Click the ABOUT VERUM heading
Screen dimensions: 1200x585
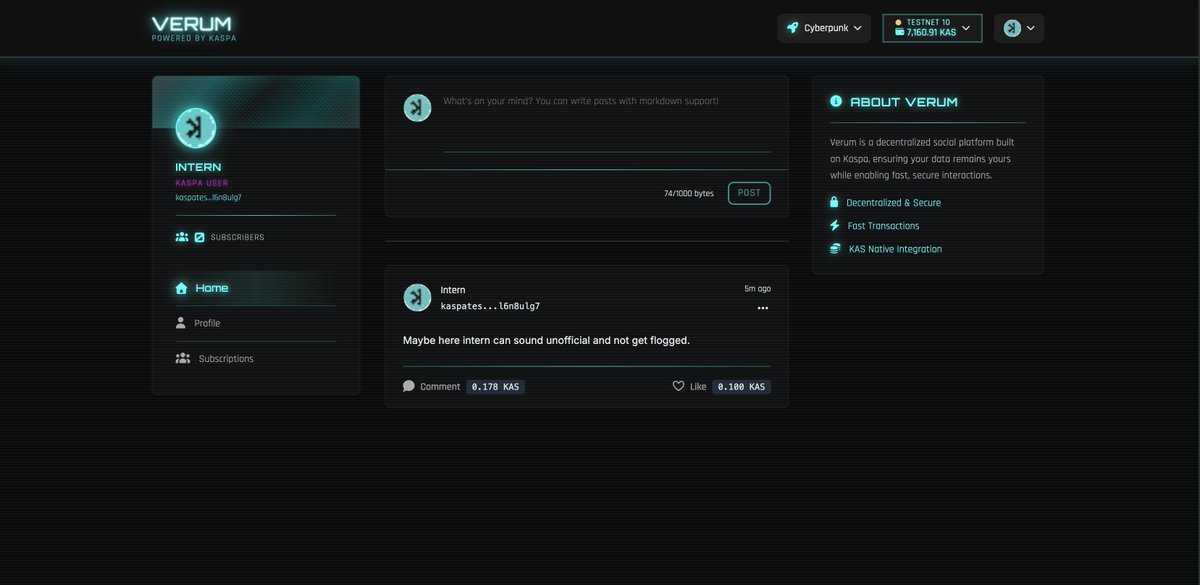(904, 102)
